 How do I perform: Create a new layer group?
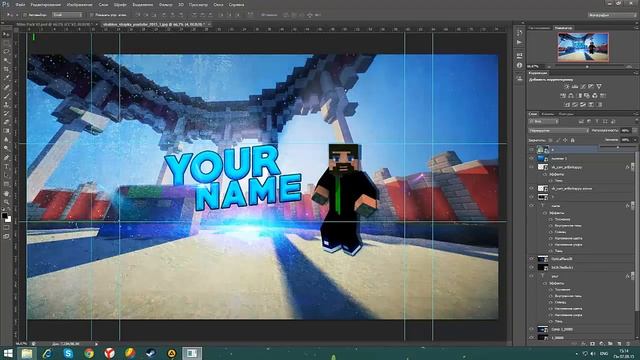[x=610, y=344]
